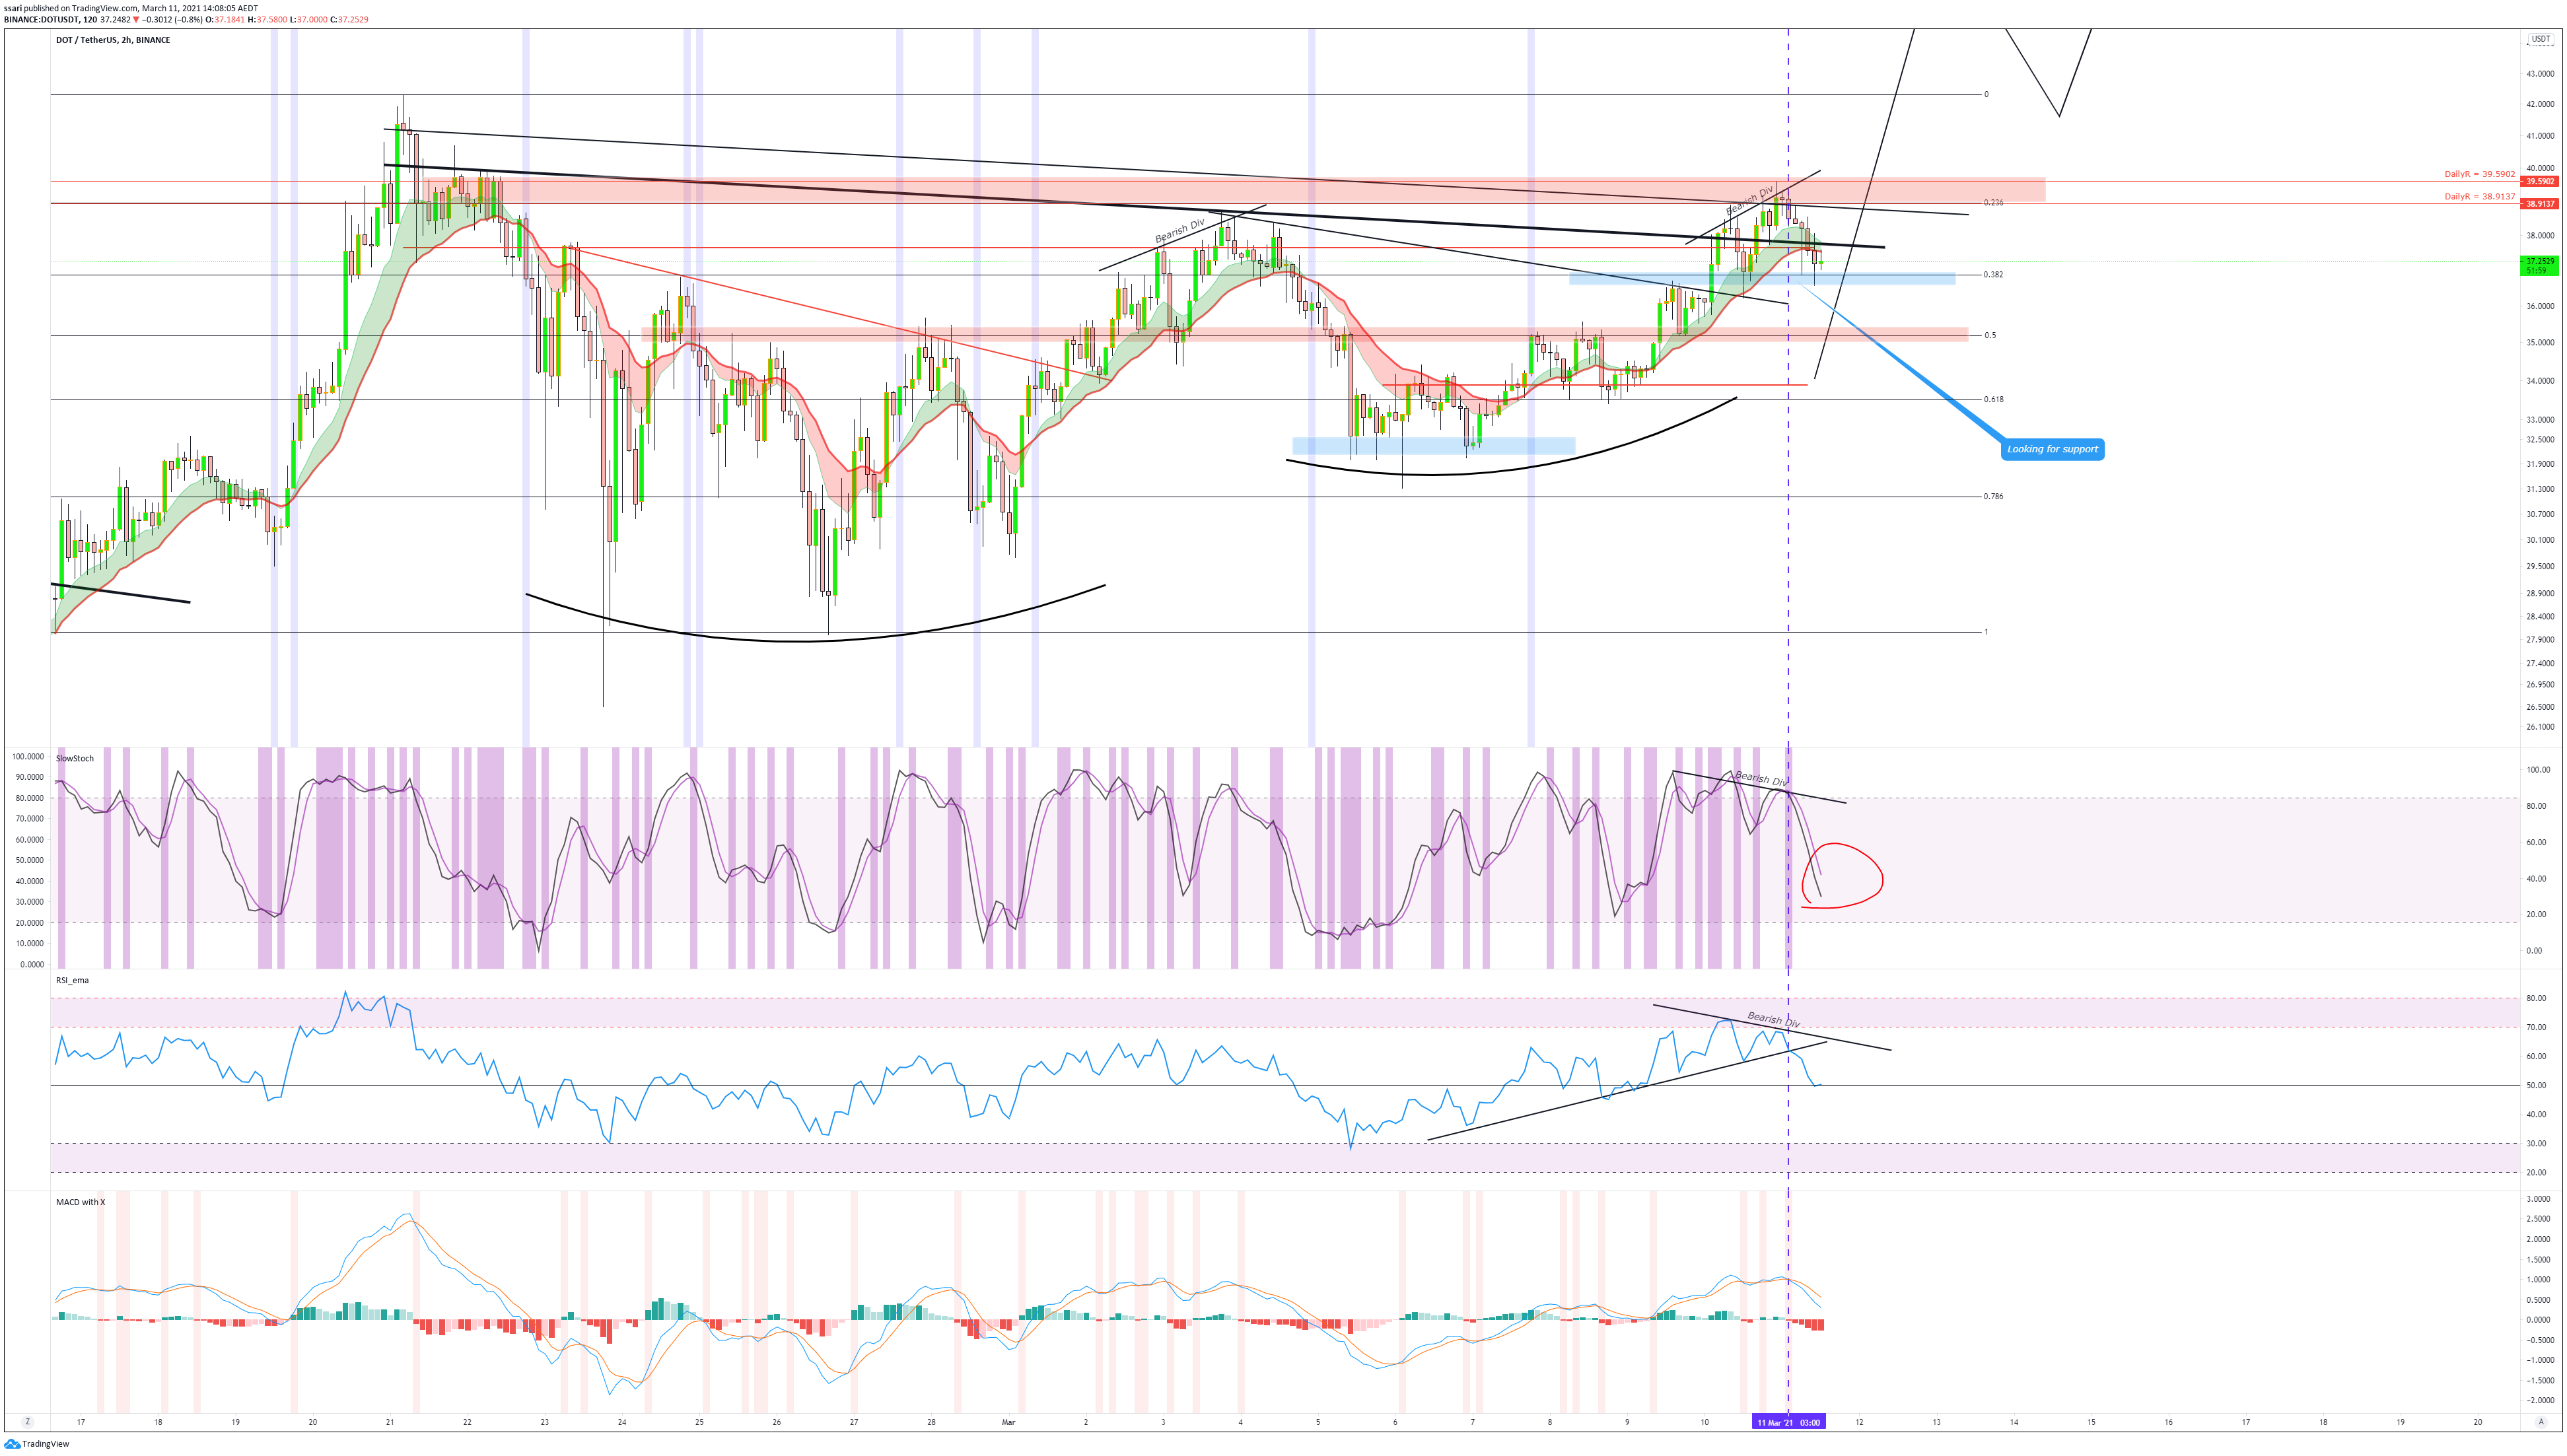Click the BINANCE:DOTUSDT symbol info line
Viewport: 2567px width, 1456px height.
pos(186,19)
